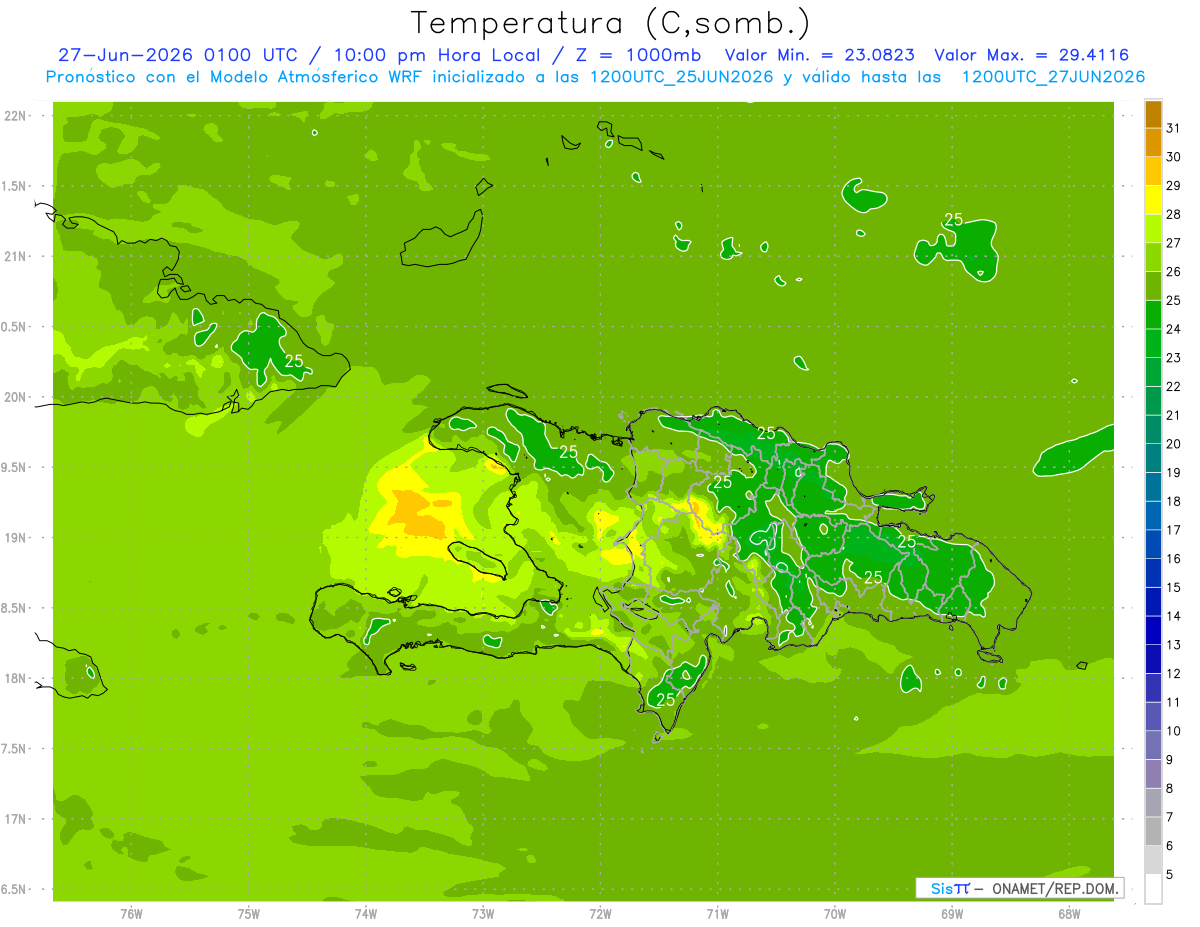Image resolution: width=1200 pixels, height=927 pixels.
Task: Pick the dark orange swatch above 31
Action: [1153, 113]
